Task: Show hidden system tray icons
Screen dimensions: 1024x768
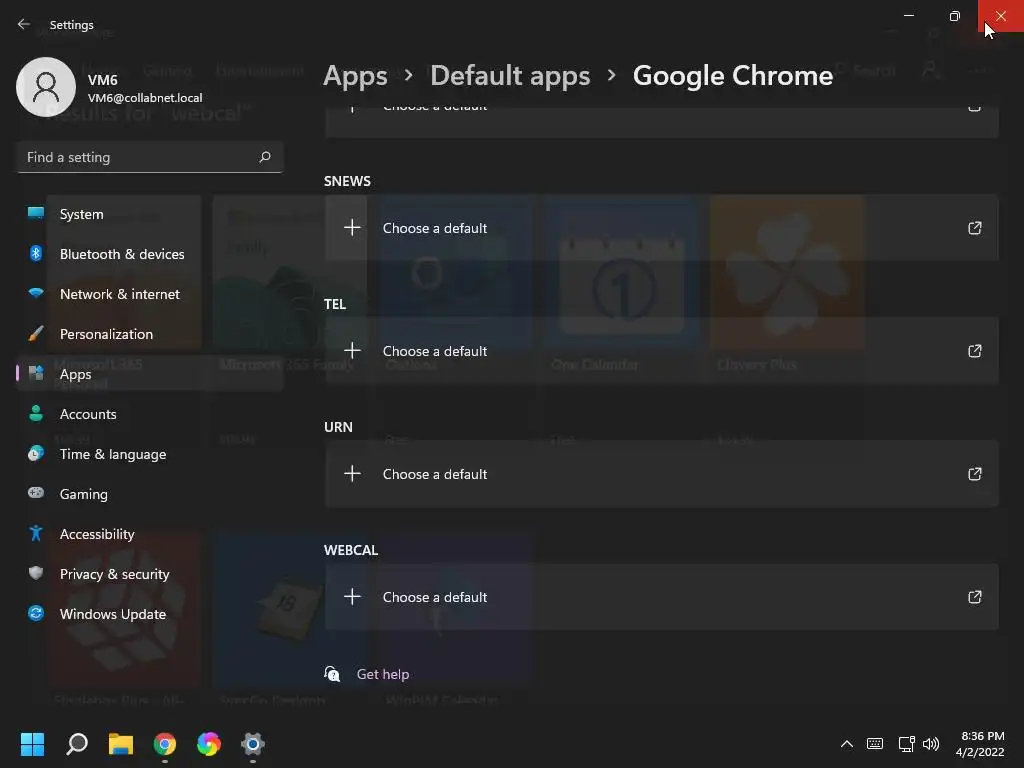Action: (846, 744)
